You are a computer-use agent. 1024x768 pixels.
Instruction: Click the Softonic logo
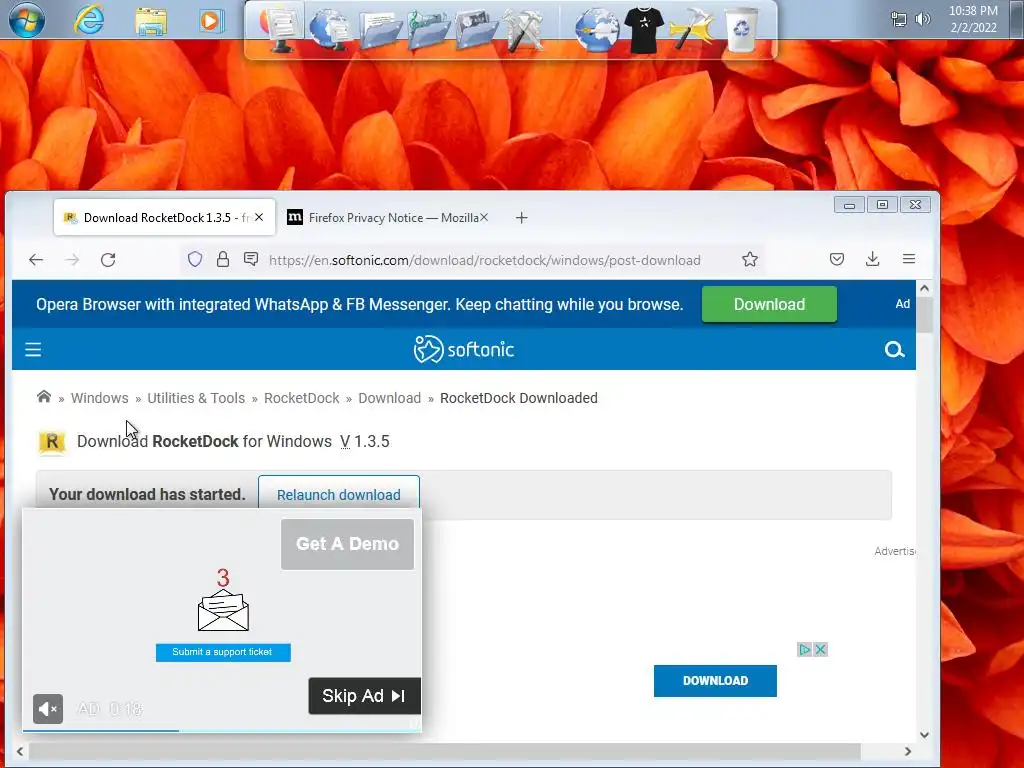[464, 349]
